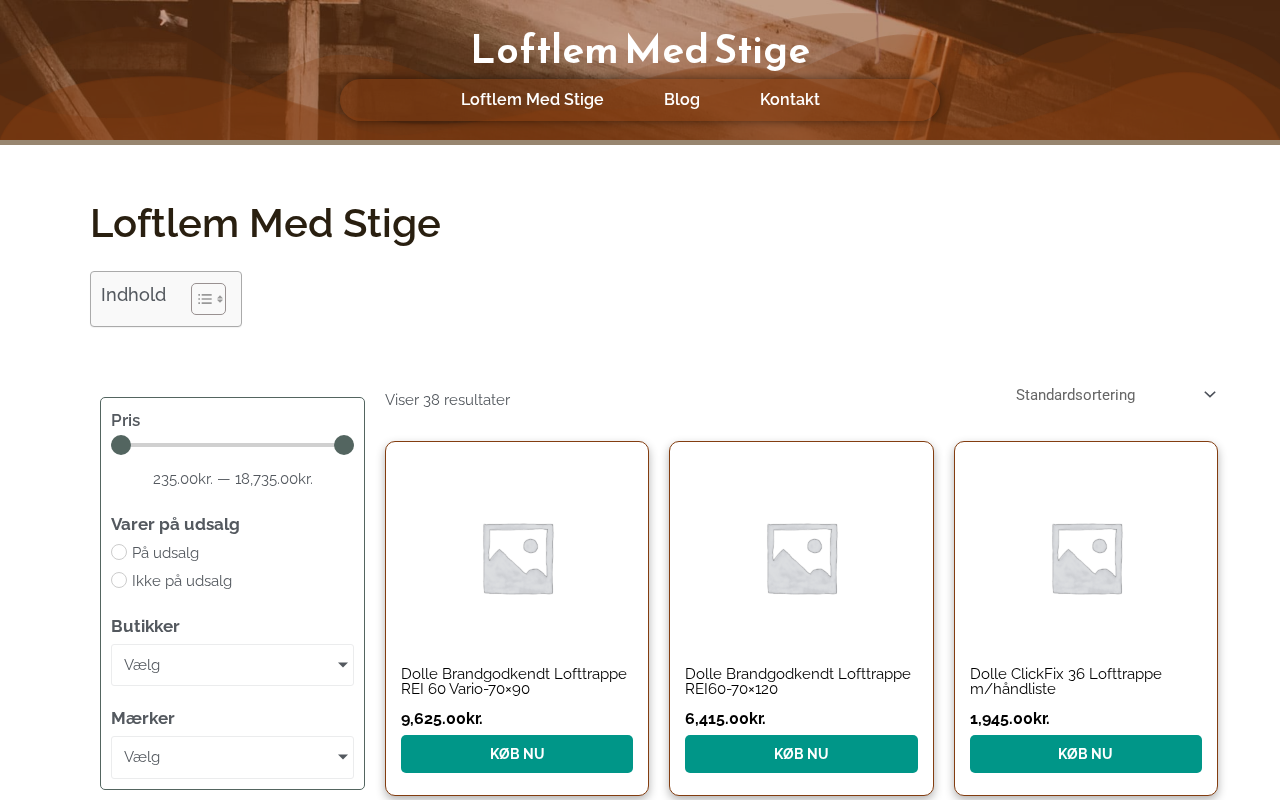
Task: Expand the Standardsortering sort dropdown
Action: (1116, 395)
